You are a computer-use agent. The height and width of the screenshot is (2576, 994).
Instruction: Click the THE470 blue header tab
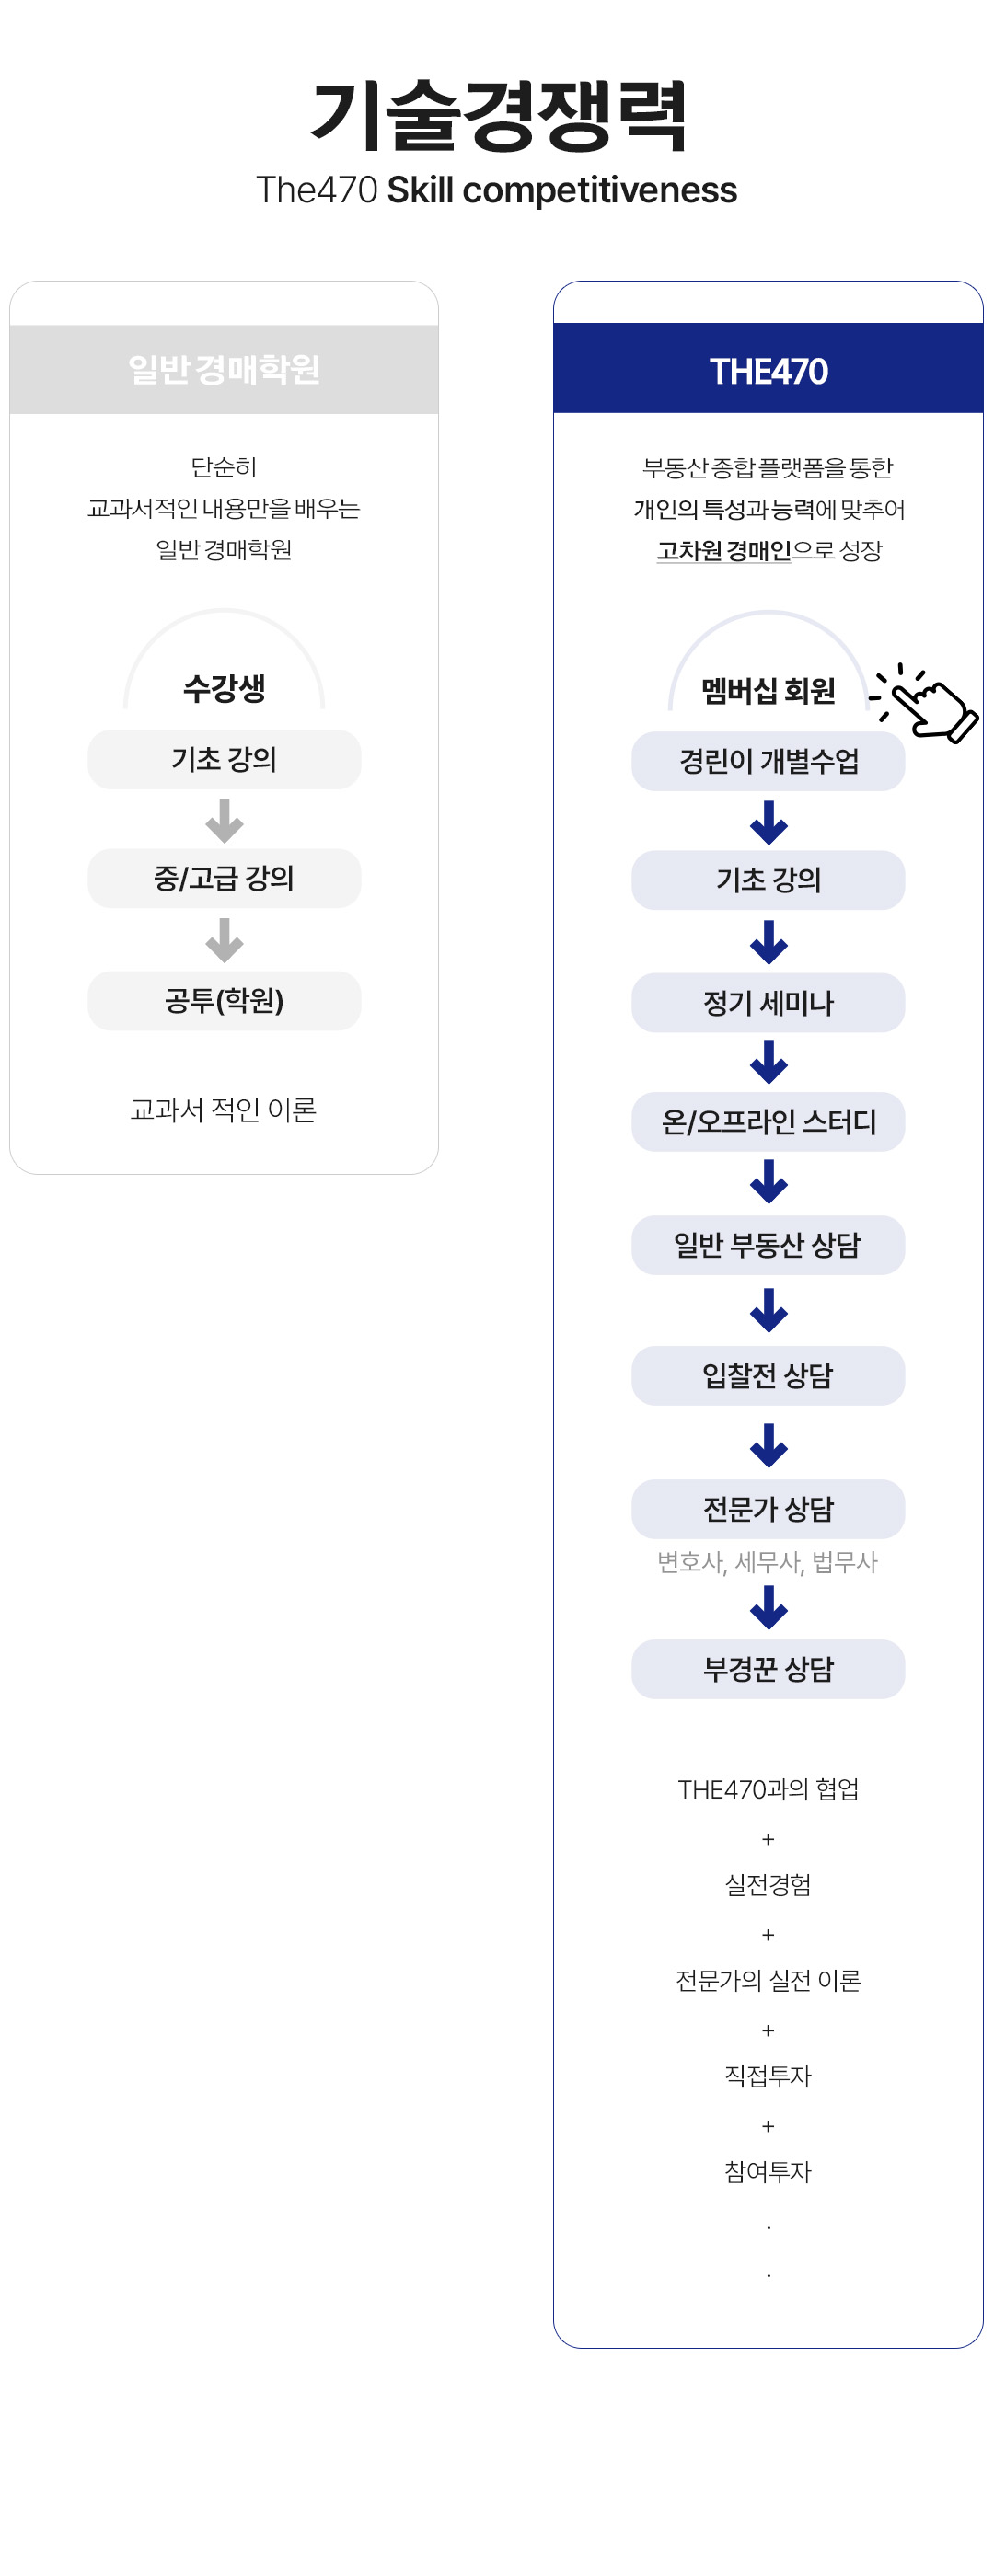pos(768,370)
